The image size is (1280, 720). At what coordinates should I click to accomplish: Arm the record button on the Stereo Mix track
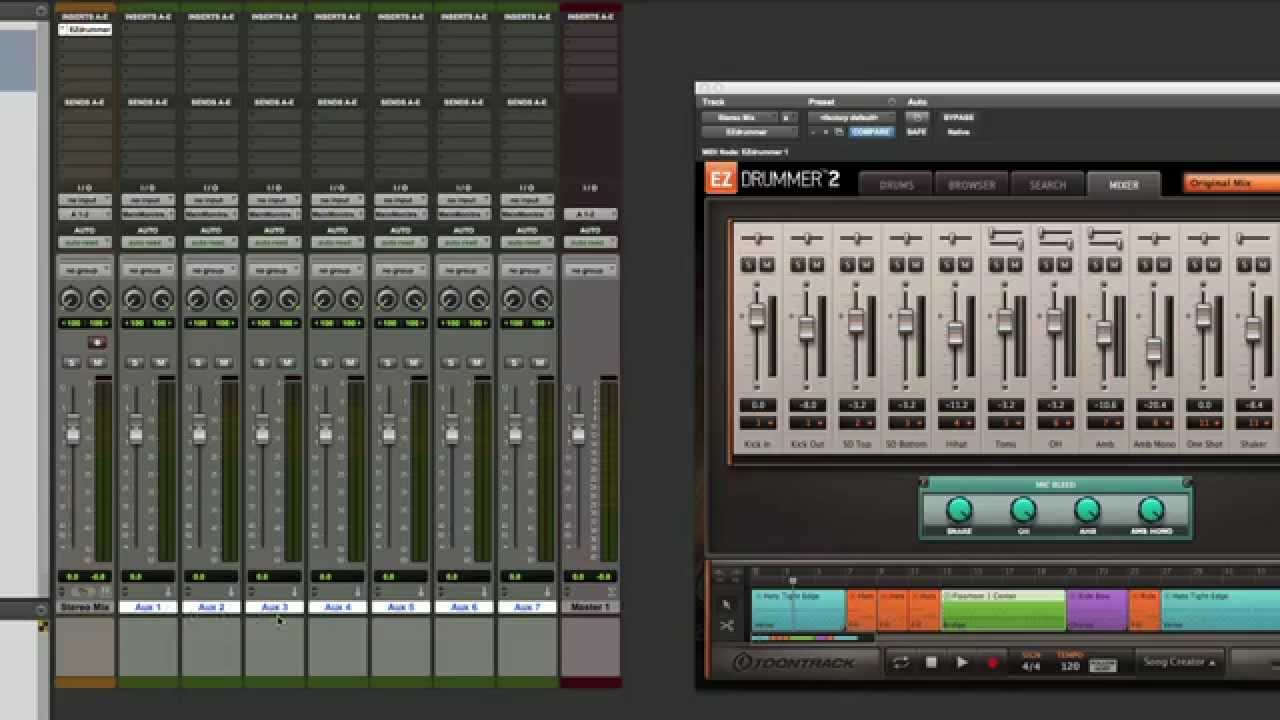[97, 342]
